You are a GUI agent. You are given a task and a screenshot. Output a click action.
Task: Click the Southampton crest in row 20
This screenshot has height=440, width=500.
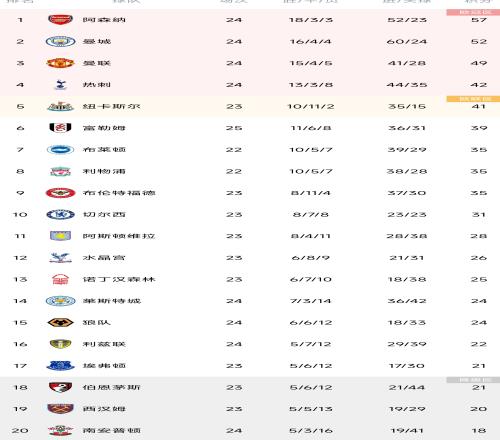[x=60, y=430]
